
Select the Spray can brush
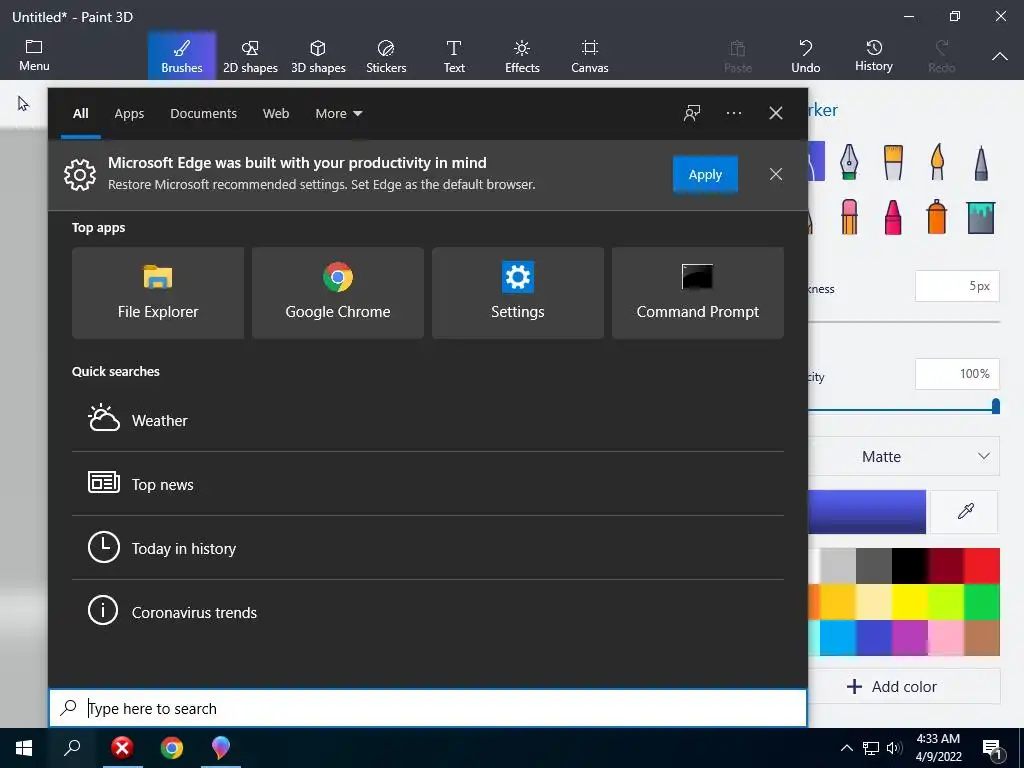[x=936, y=217]
